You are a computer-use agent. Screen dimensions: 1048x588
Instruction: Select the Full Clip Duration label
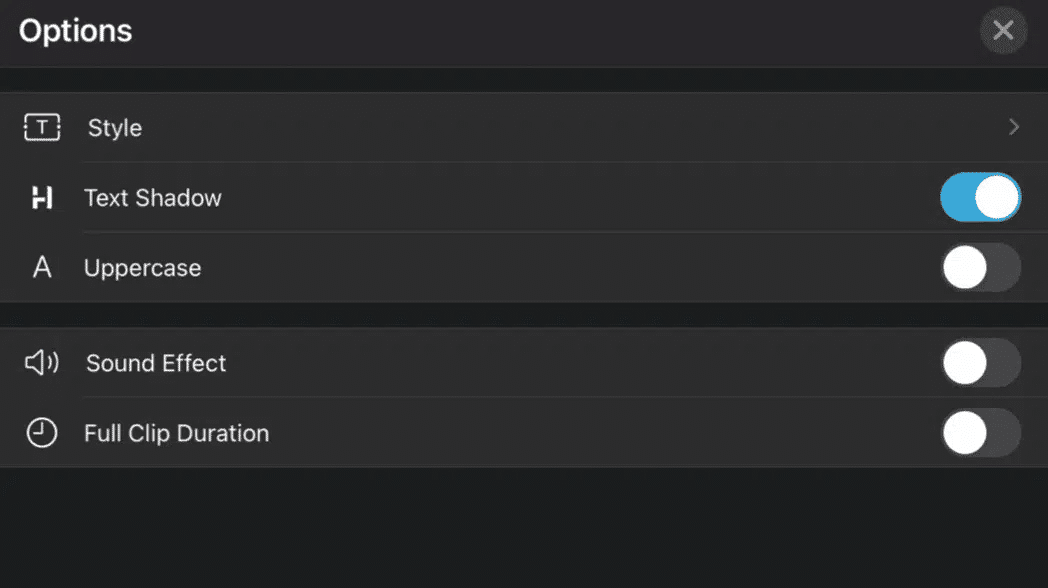[x=176, y=433]
